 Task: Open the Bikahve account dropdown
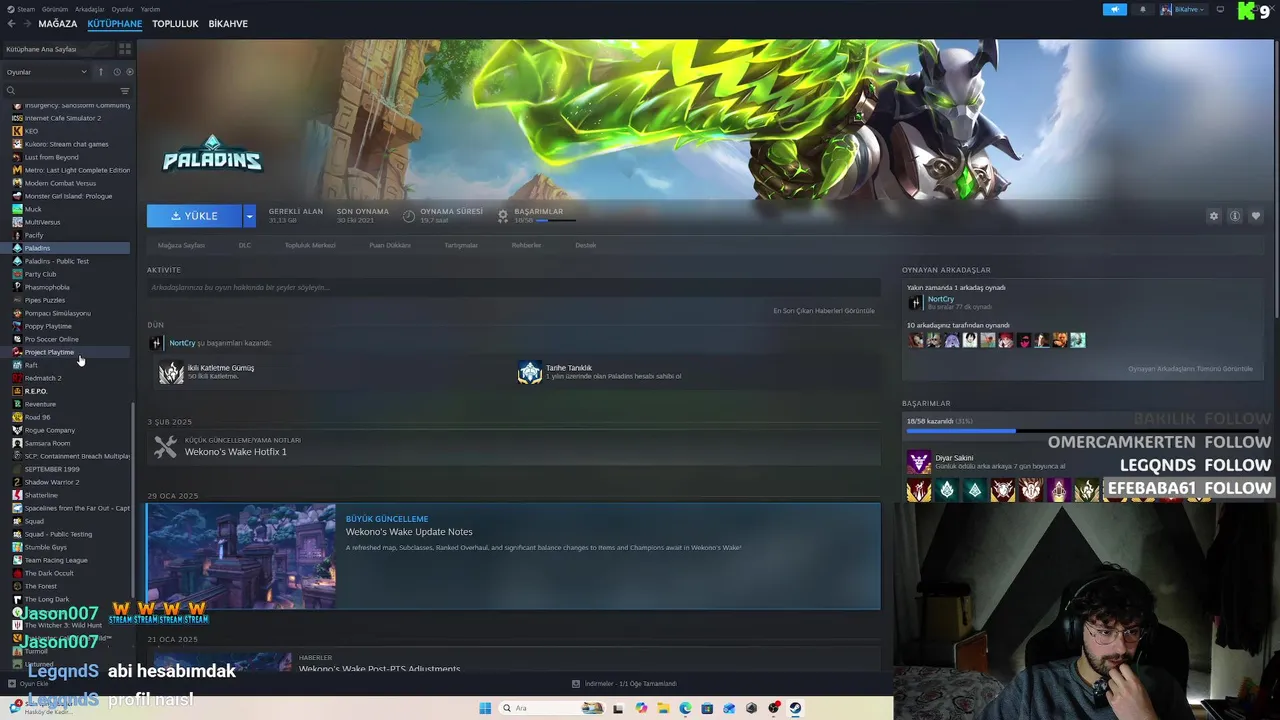click(1183, 9)
